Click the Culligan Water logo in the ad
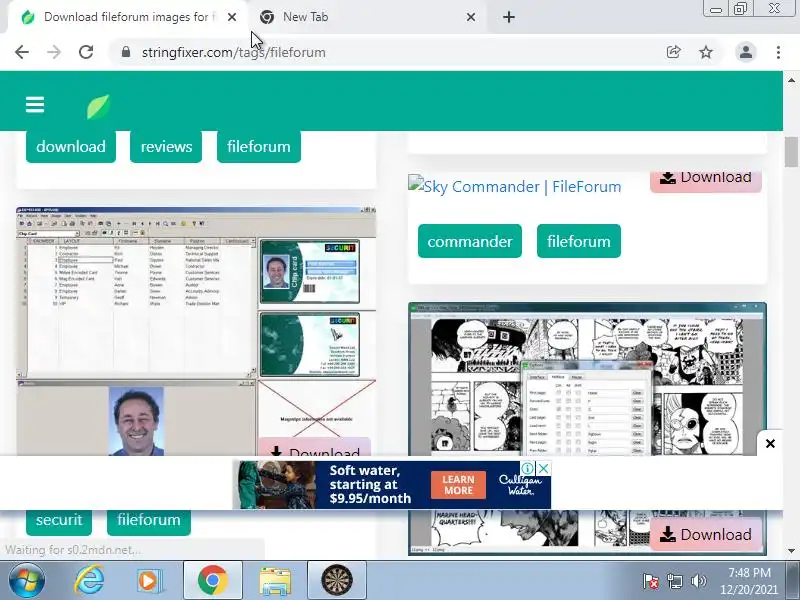 pos(519,485)
